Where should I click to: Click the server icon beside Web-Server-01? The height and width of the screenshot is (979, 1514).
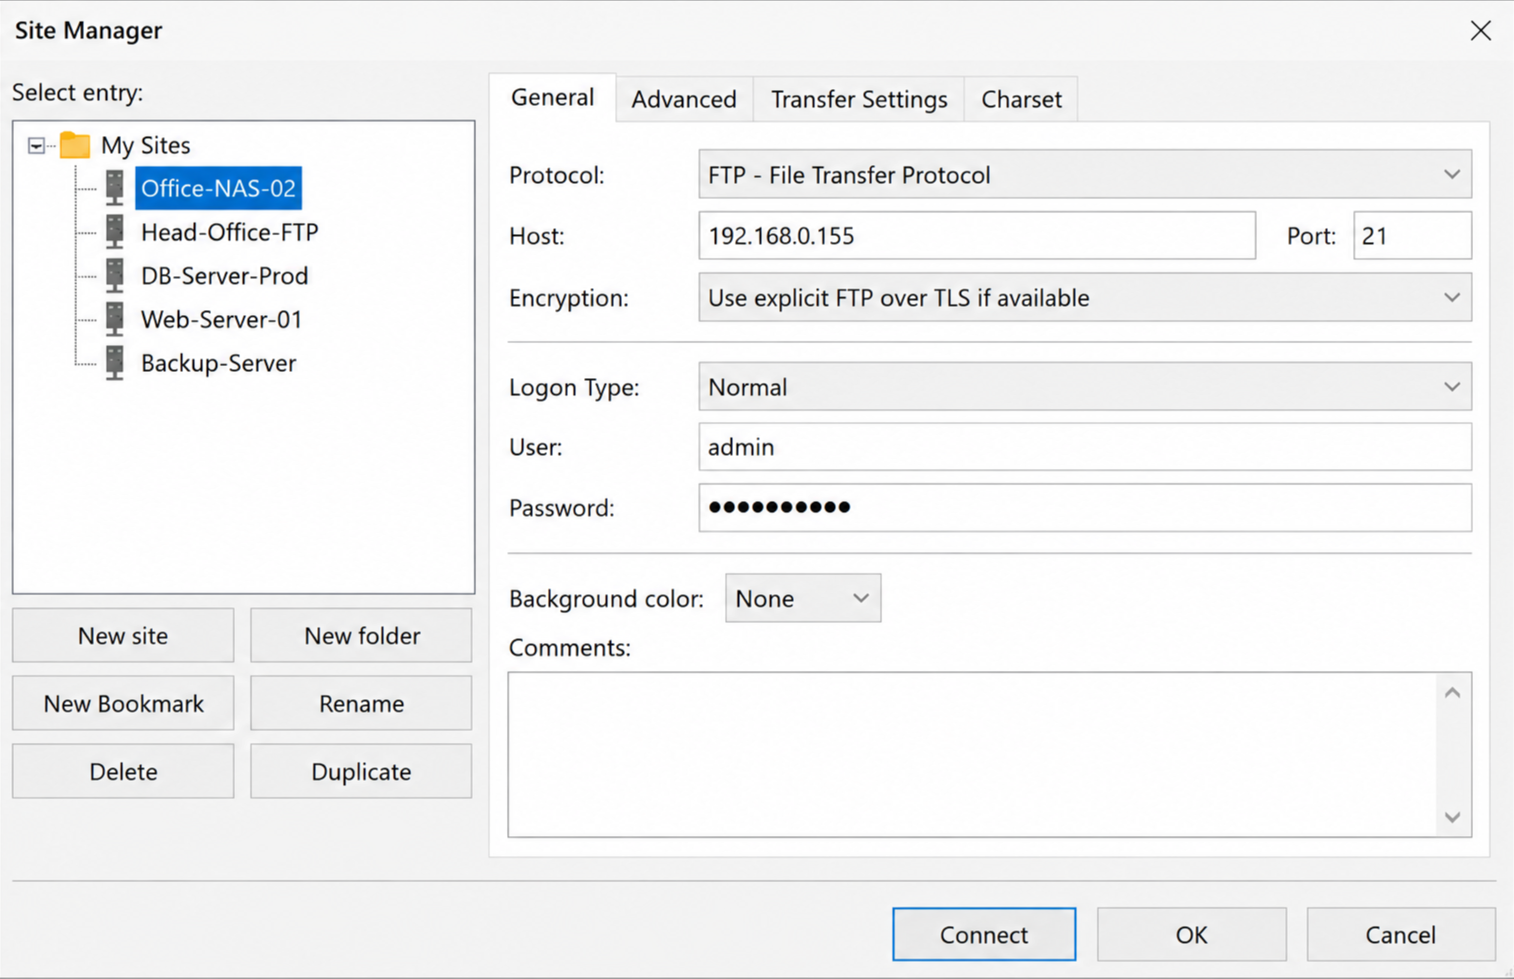pos(115,319)
